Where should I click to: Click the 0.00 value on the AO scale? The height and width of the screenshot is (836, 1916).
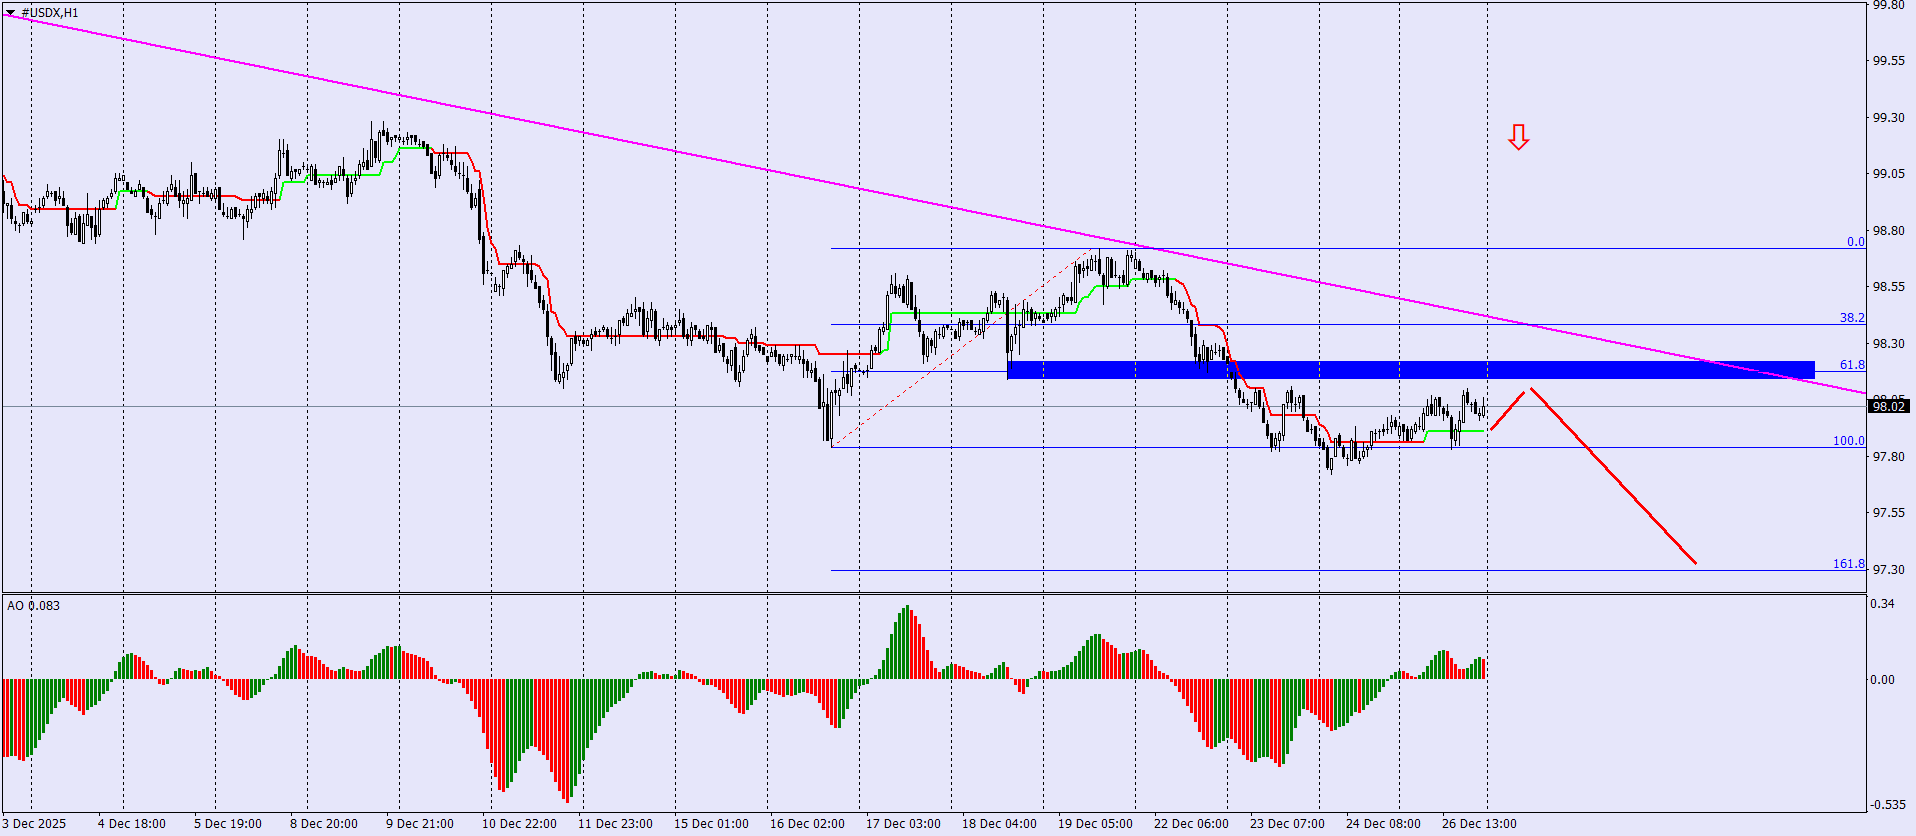[x=1883, y=680]
